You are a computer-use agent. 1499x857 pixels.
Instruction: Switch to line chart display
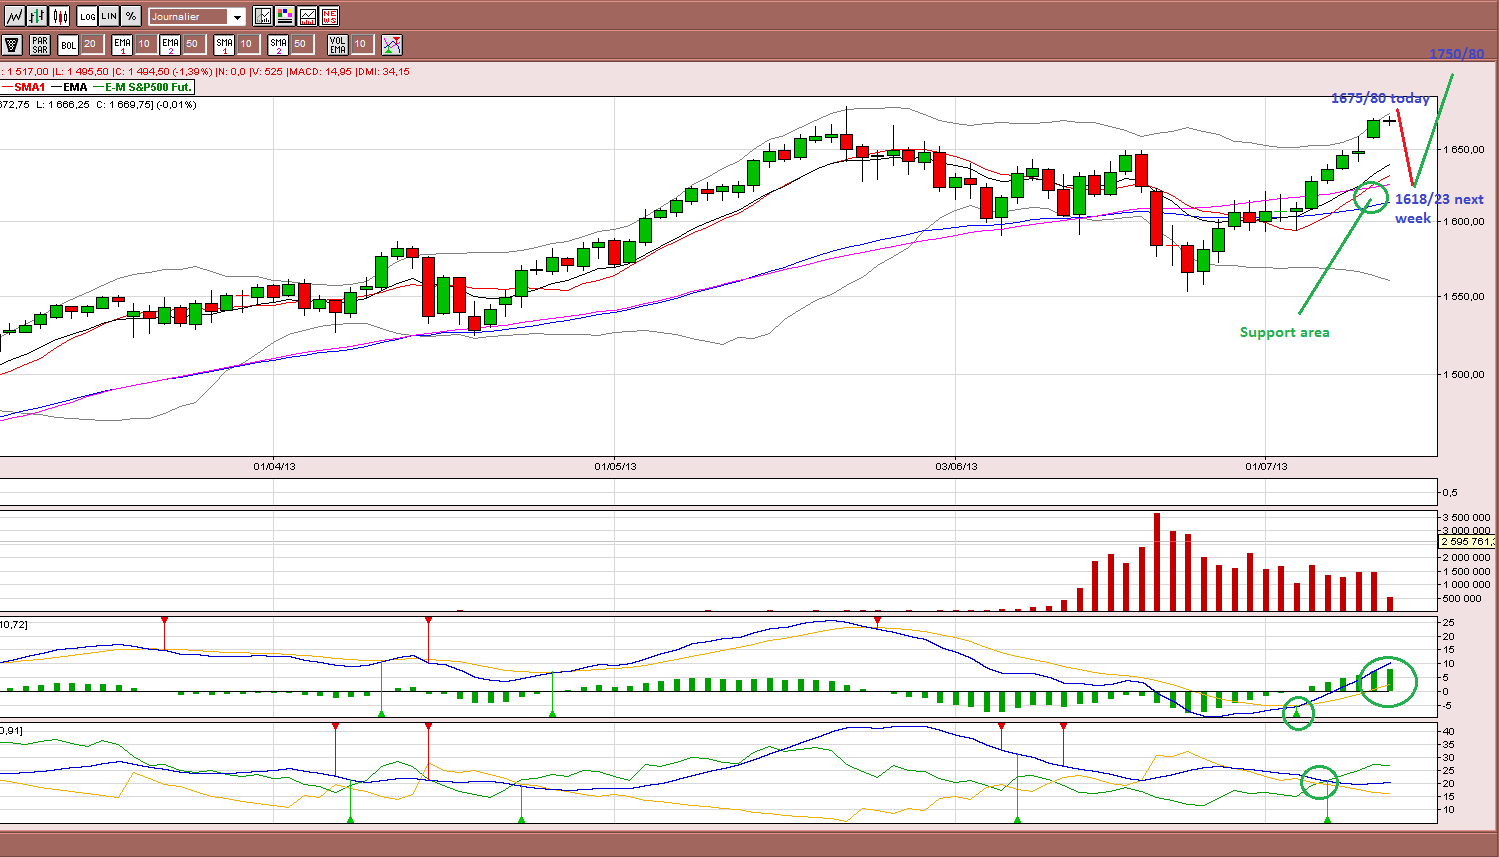13,16
